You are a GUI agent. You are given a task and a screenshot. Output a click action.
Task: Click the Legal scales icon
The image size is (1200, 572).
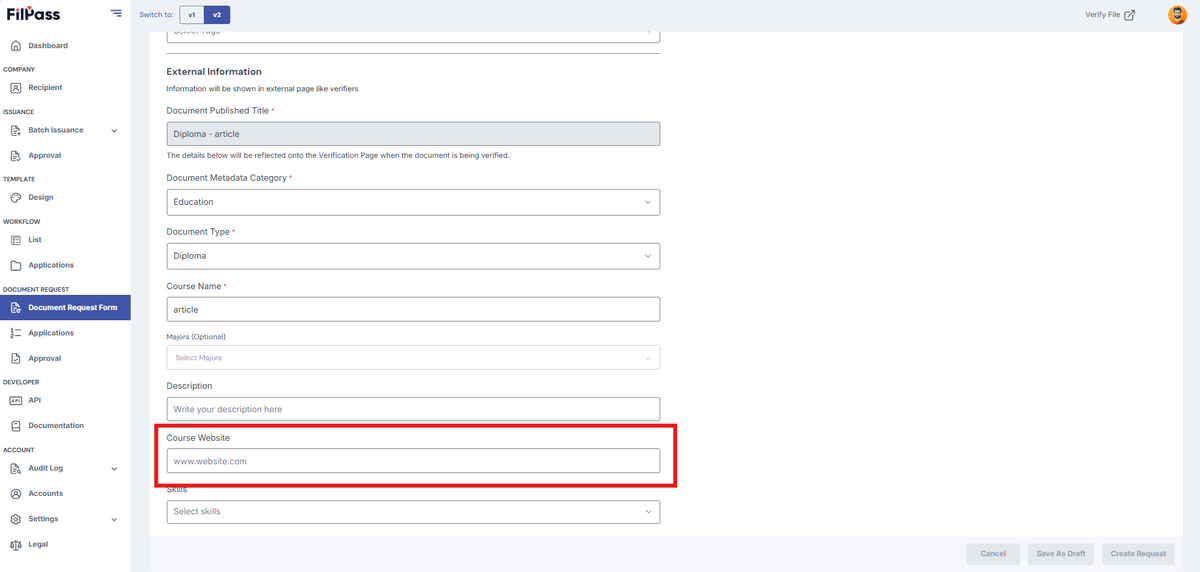16,545
